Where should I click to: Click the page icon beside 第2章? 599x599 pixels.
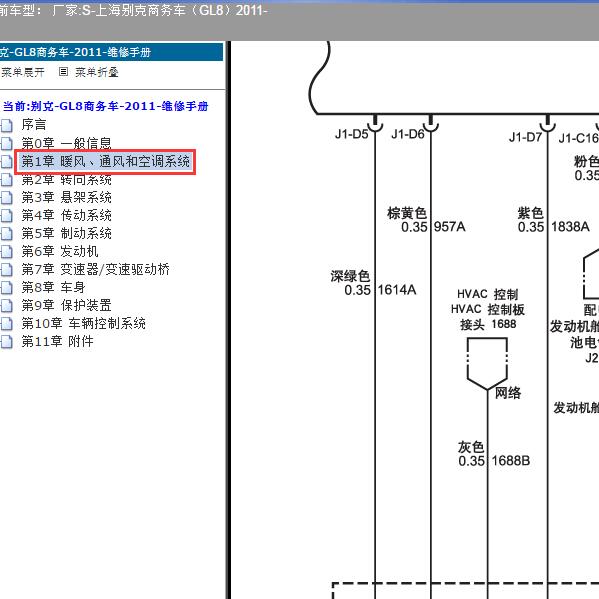[x=6, y=180]
